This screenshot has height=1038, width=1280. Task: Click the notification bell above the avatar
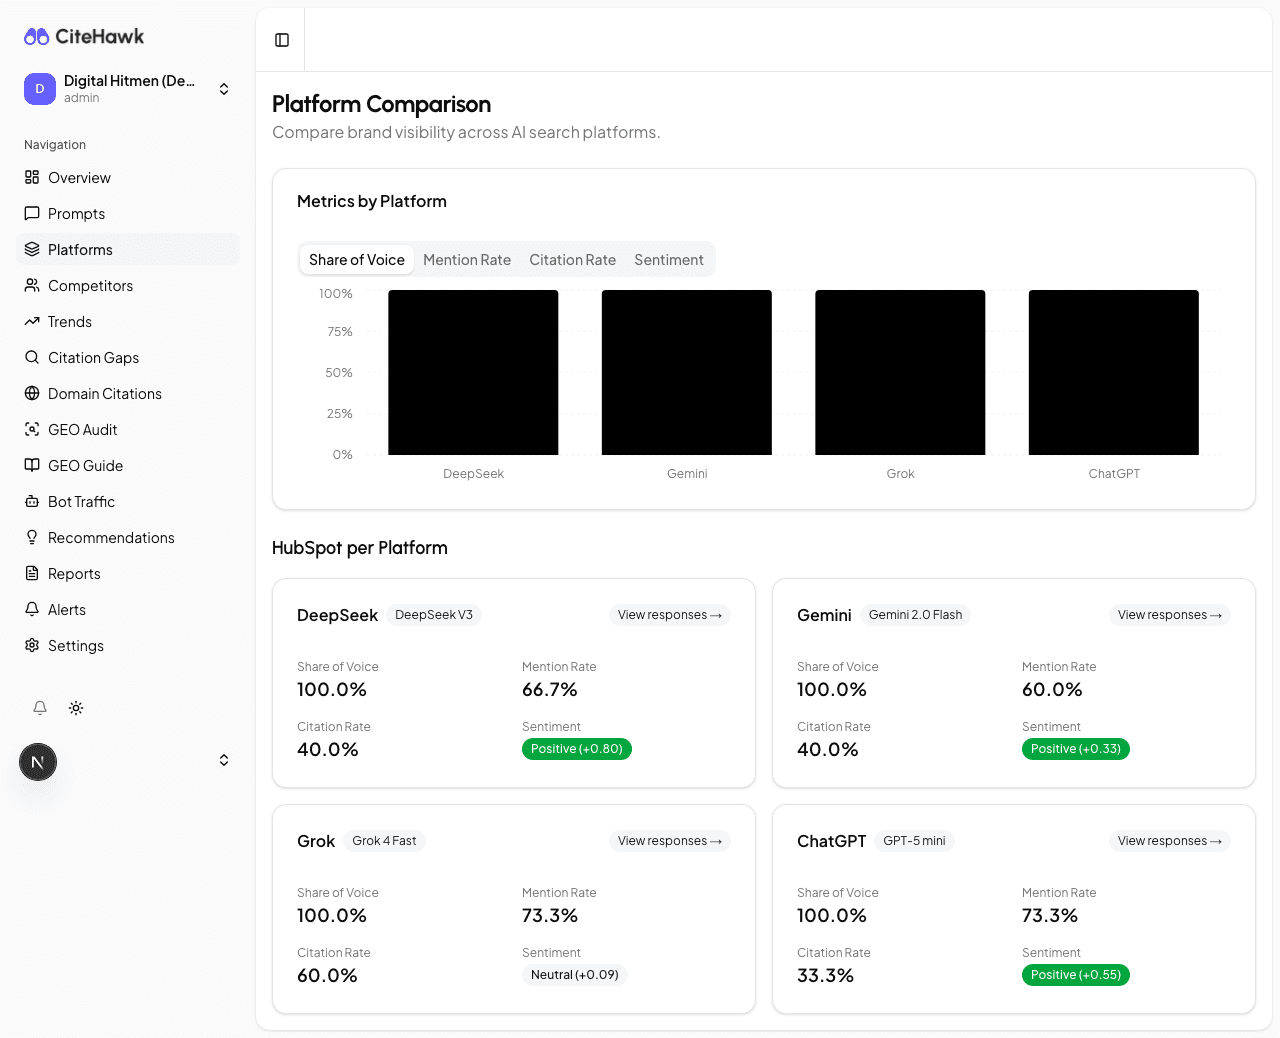[40, 708]
